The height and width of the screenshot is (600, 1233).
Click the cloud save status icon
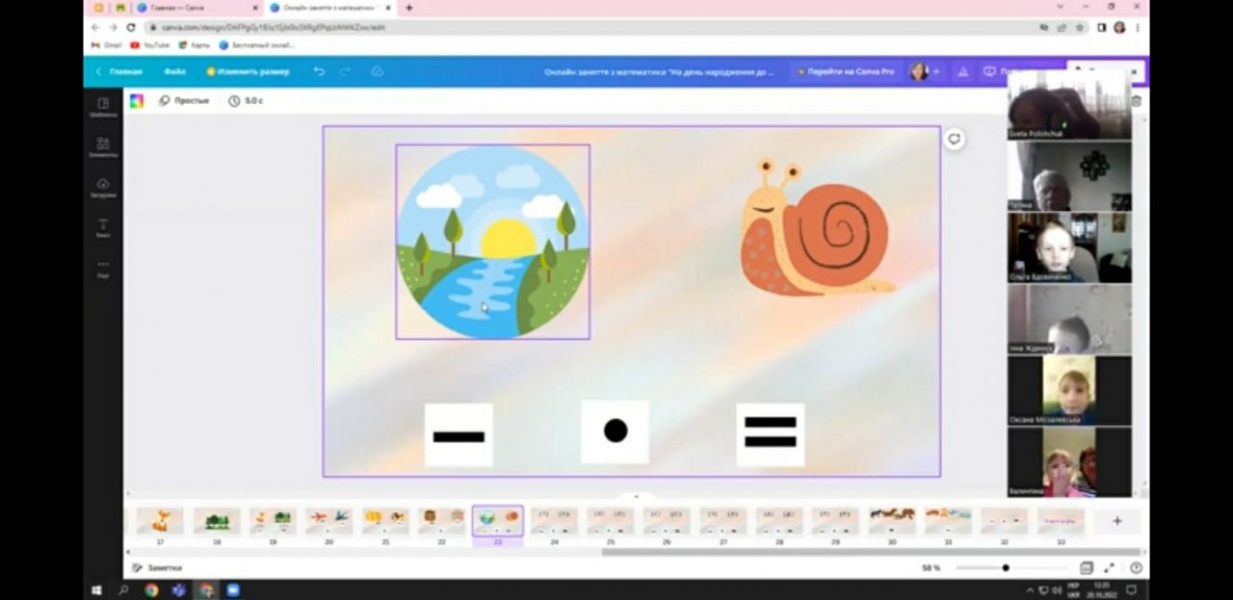pos(377,72)
